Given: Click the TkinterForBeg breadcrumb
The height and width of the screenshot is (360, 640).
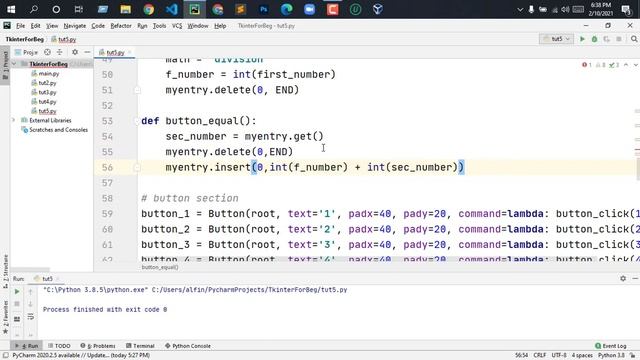Looking at the screenshot, I should [x=24, y=39].
